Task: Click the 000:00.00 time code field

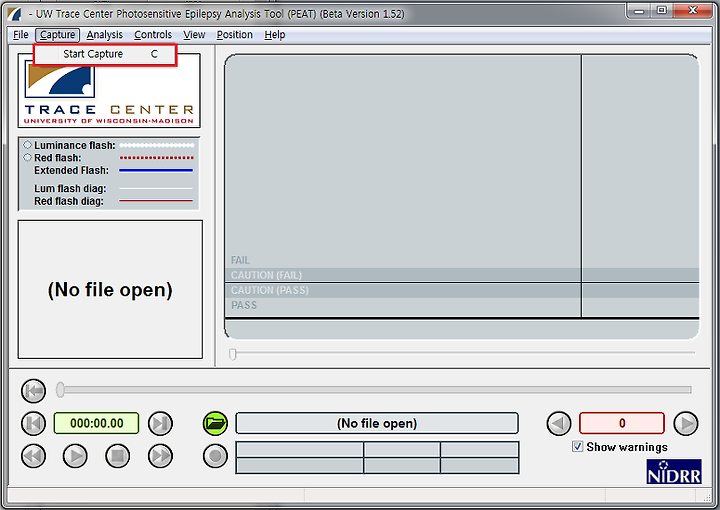Action: pos(96,423)
